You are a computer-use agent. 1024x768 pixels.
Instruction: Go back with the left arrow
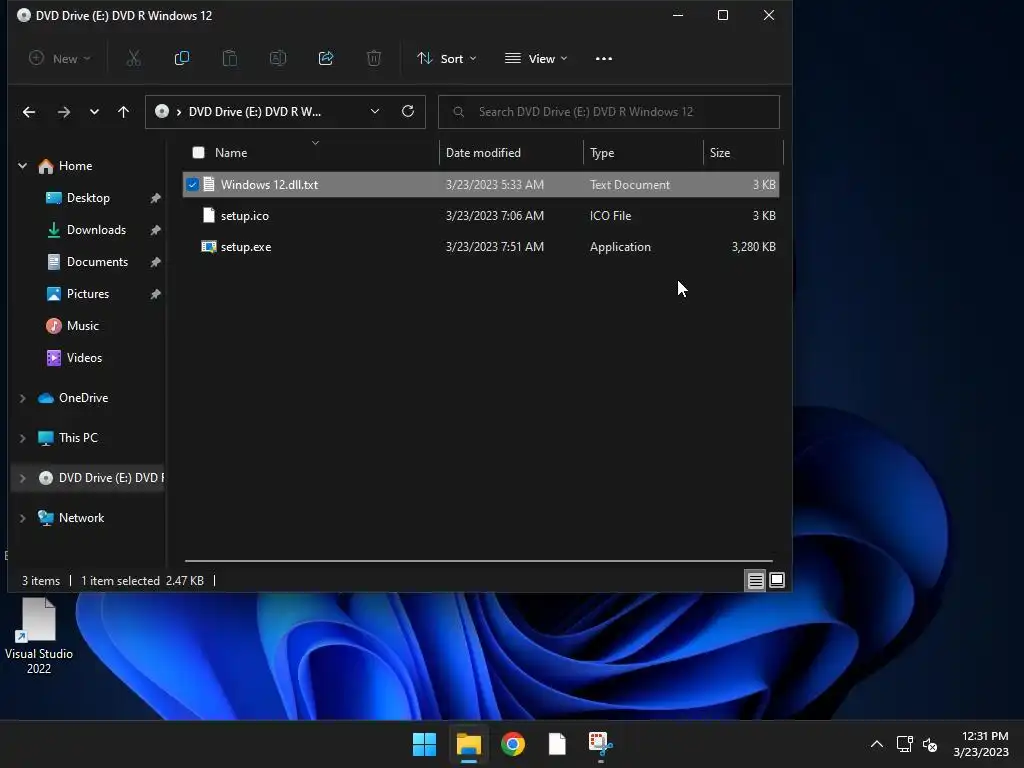[29, 112]
